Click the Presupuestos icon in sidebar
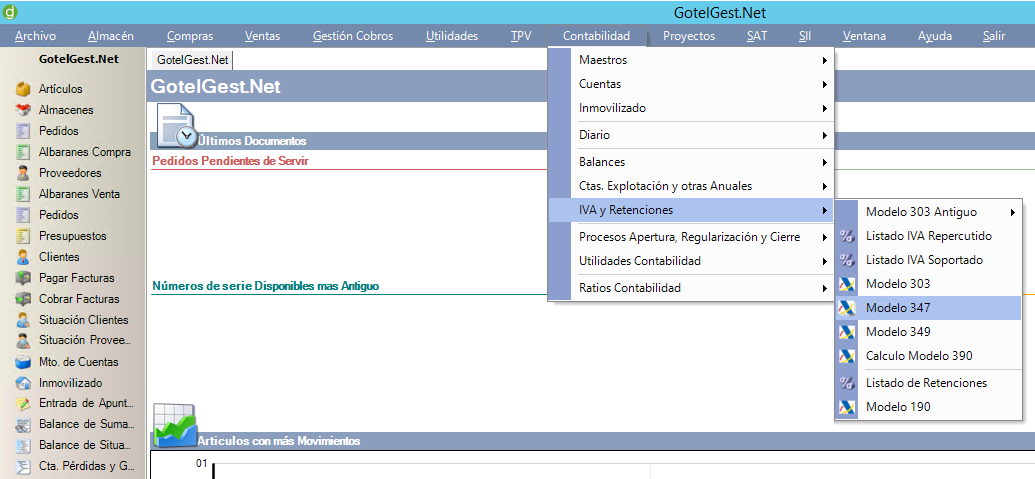Screen dimensions: 1035x479 pos(24,236)
